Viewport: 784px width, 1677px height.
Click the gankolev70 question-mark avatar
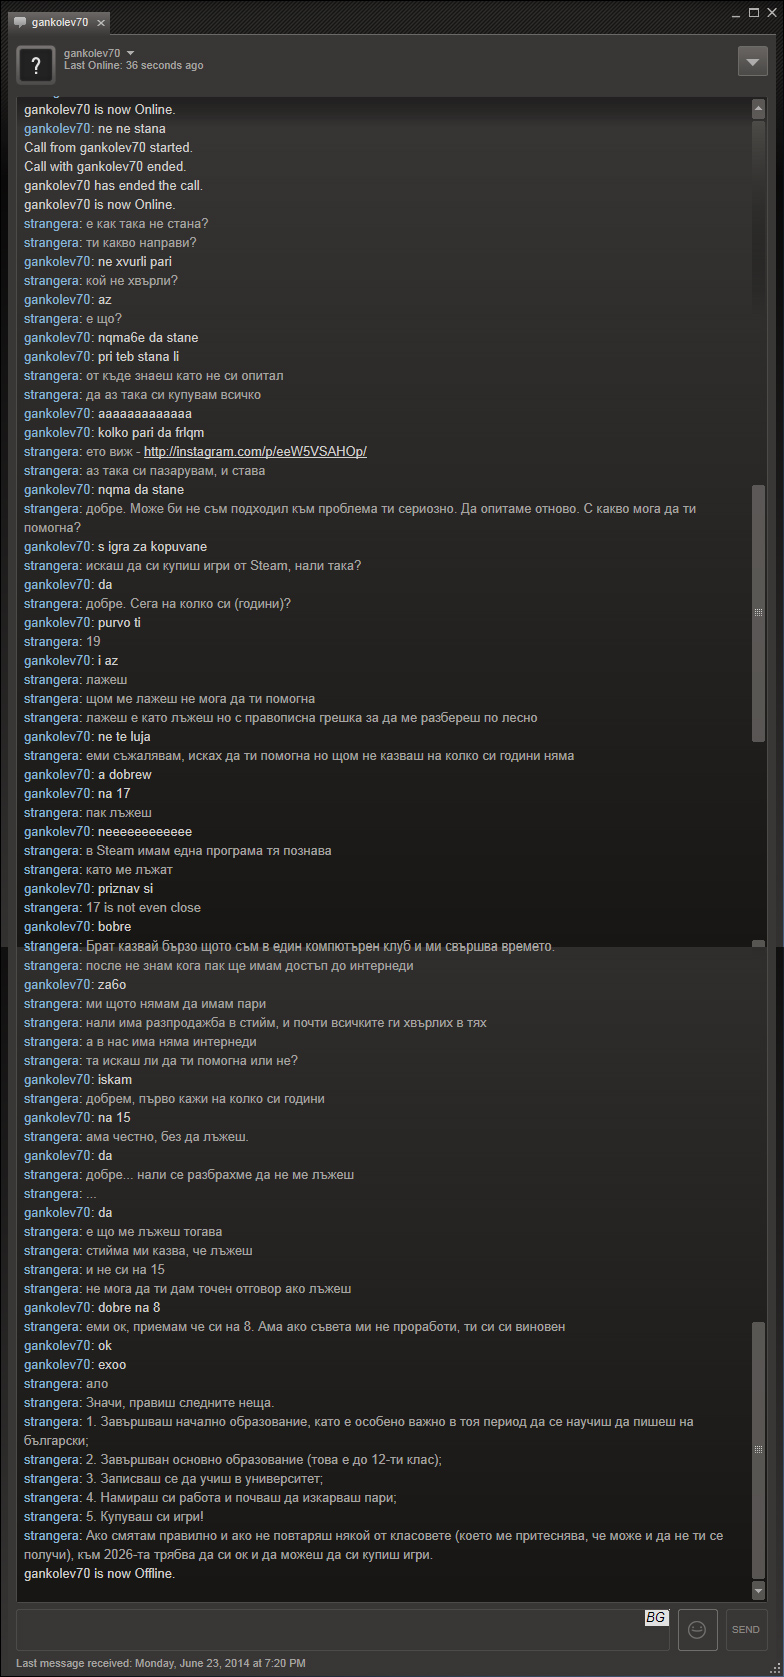click(36, 65)
